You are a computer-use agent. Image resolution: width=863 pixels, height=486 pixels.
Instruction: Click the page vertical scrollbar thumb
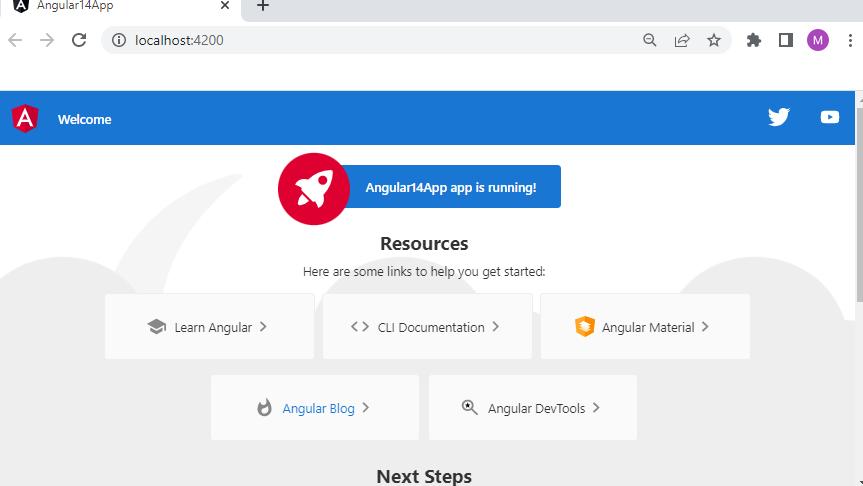tap(859, 203)
